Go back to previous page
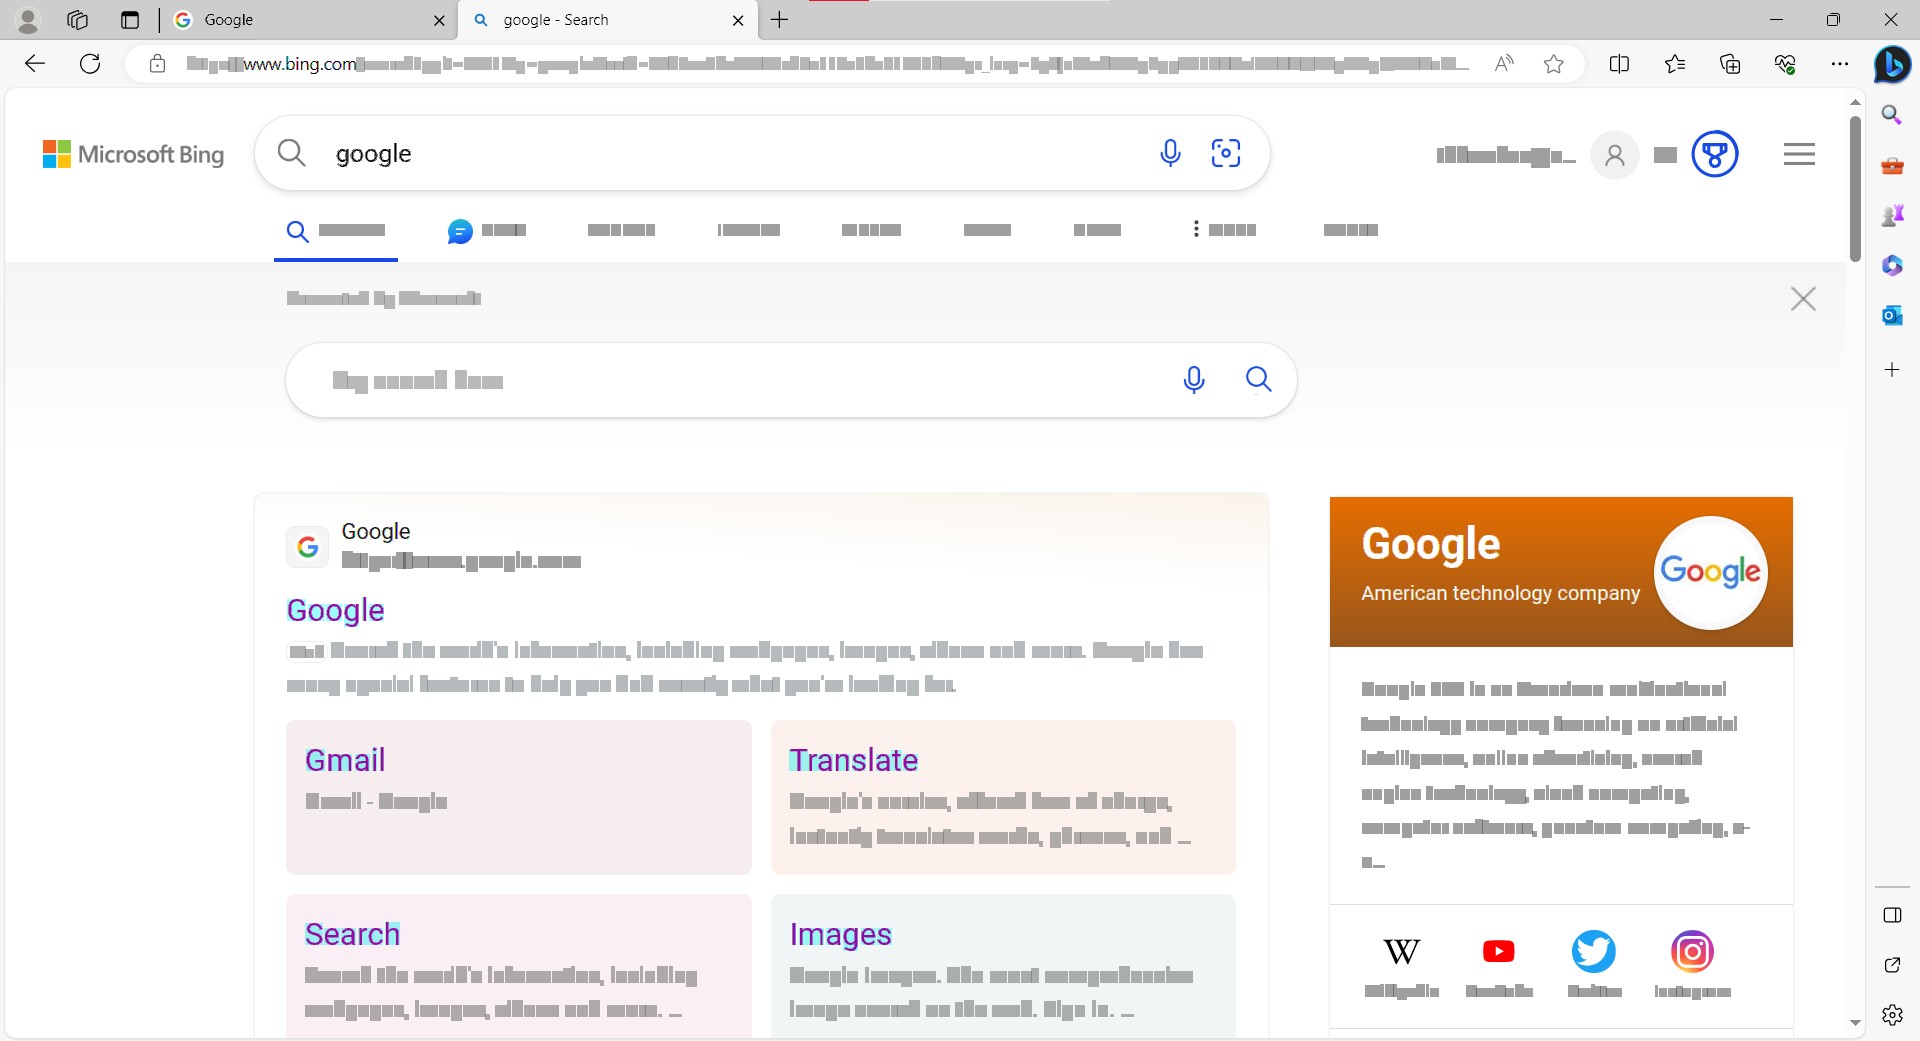This screenshot has height=1041, width=1920. 35,64
